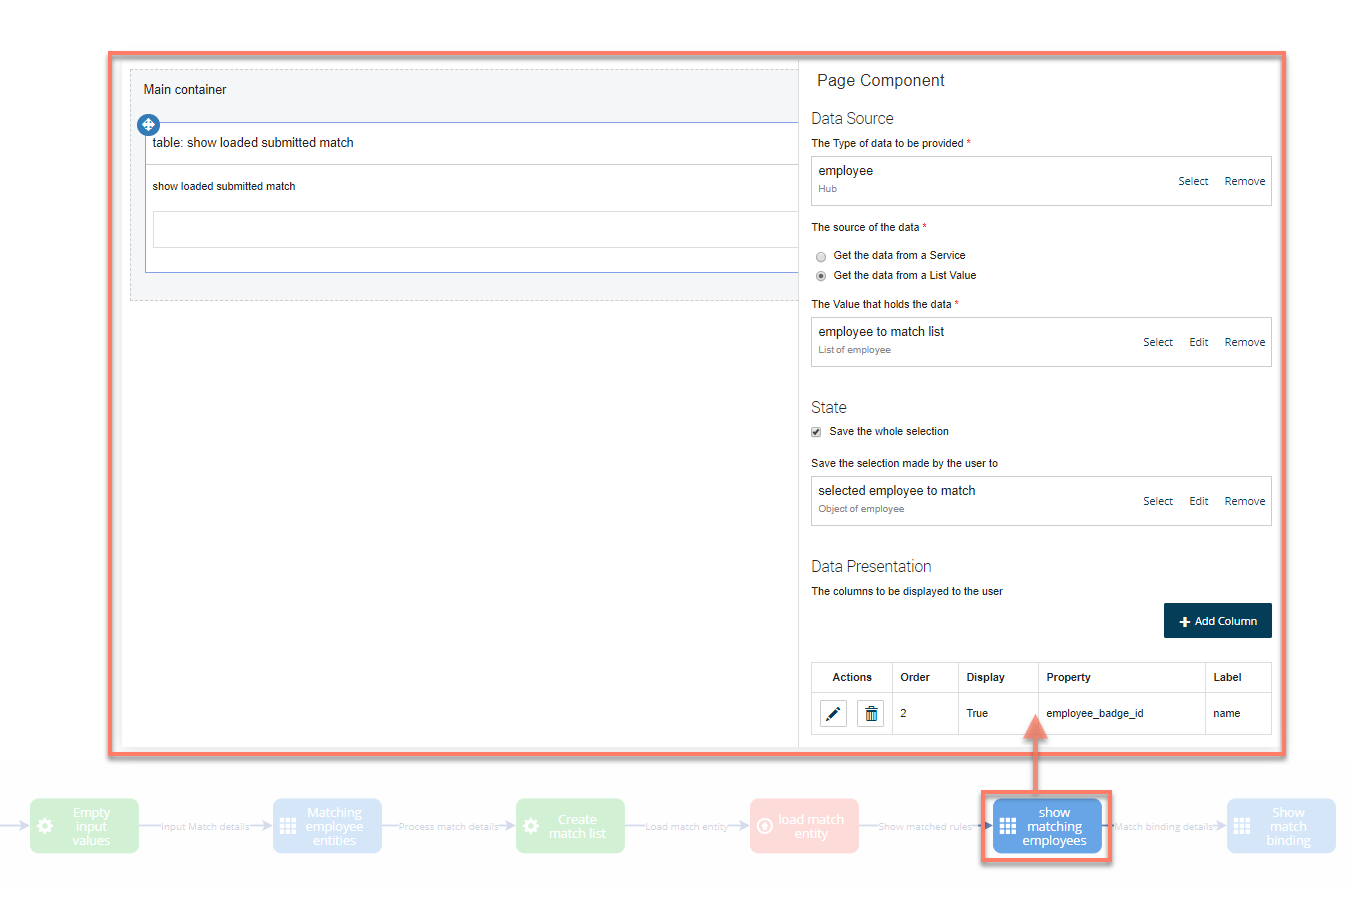
Task: Click the pencil edit icon in Actions column
Action: [833, 713]
